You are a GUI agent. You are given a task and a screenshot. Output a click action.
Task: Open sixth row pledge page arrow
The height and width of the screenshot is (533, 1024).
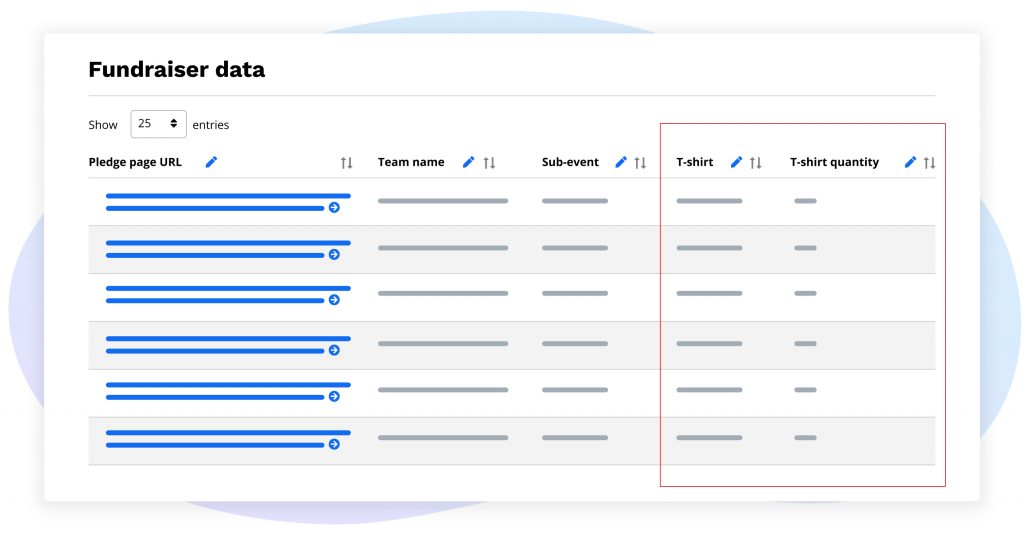click(334, 444)
